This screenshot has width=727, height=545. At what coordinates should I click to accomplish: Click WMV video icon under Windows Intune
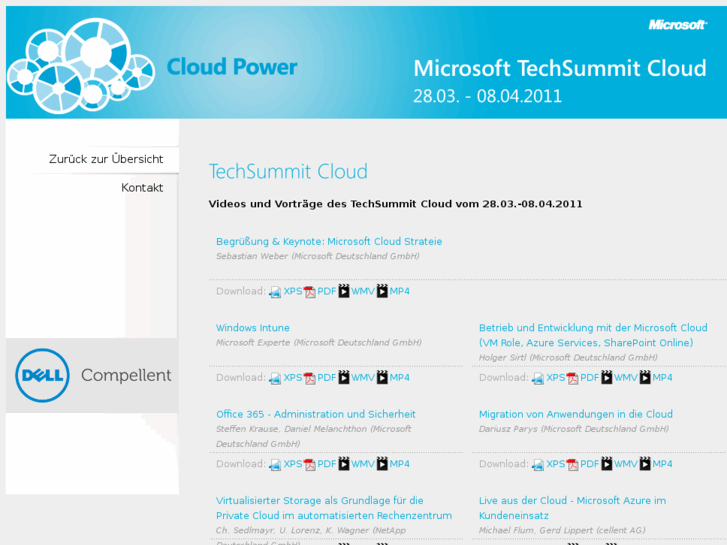[x=344, y=378]
